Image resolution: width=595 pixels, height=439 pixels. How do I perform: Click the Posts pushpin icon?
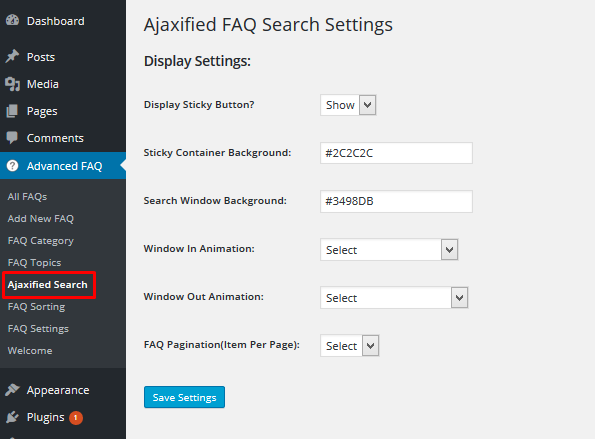click(x=12, y=57)
